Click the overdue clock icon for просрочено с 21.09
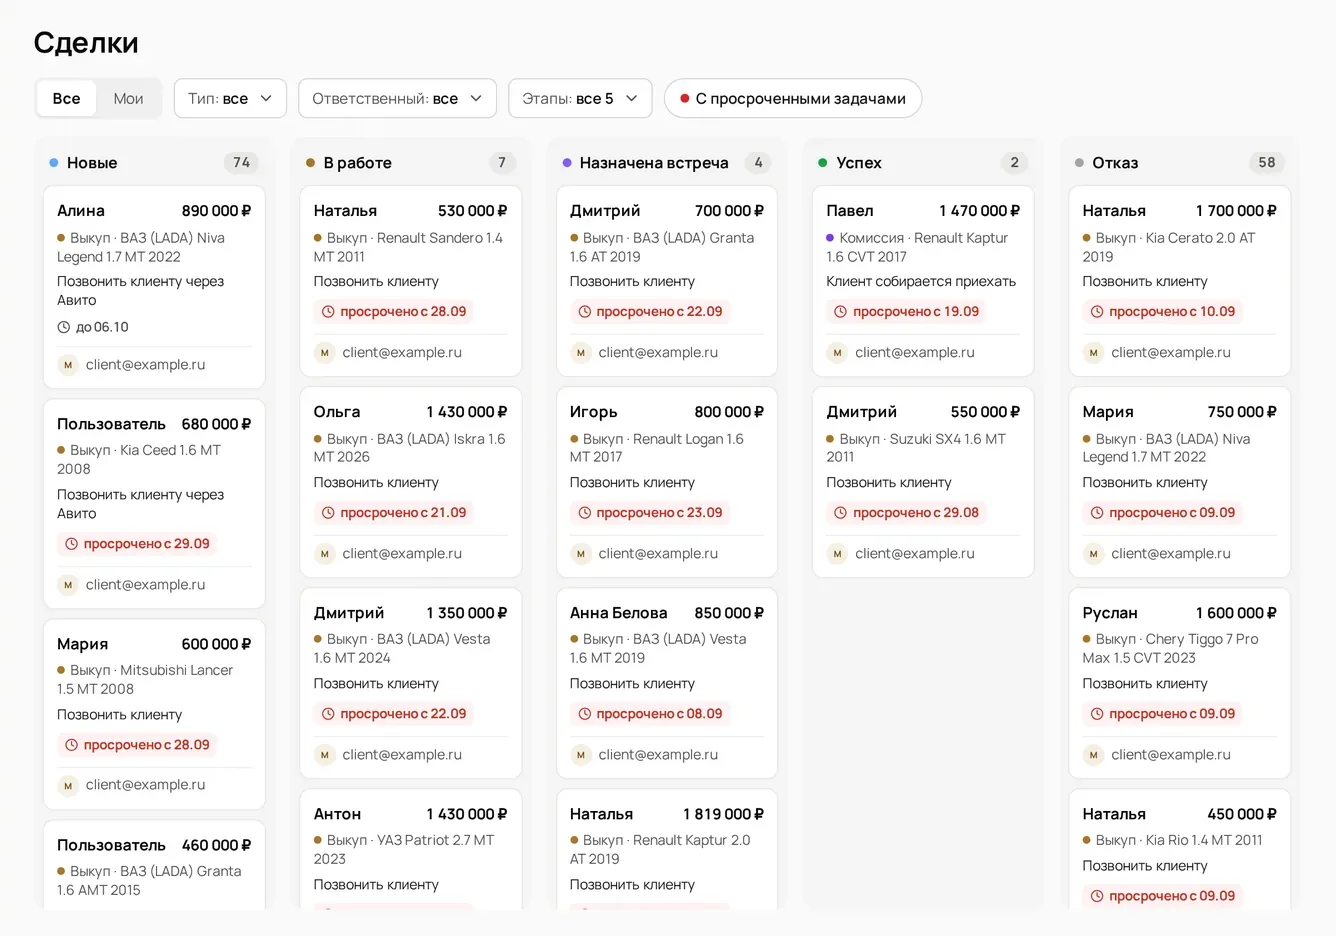 [328, 513]
